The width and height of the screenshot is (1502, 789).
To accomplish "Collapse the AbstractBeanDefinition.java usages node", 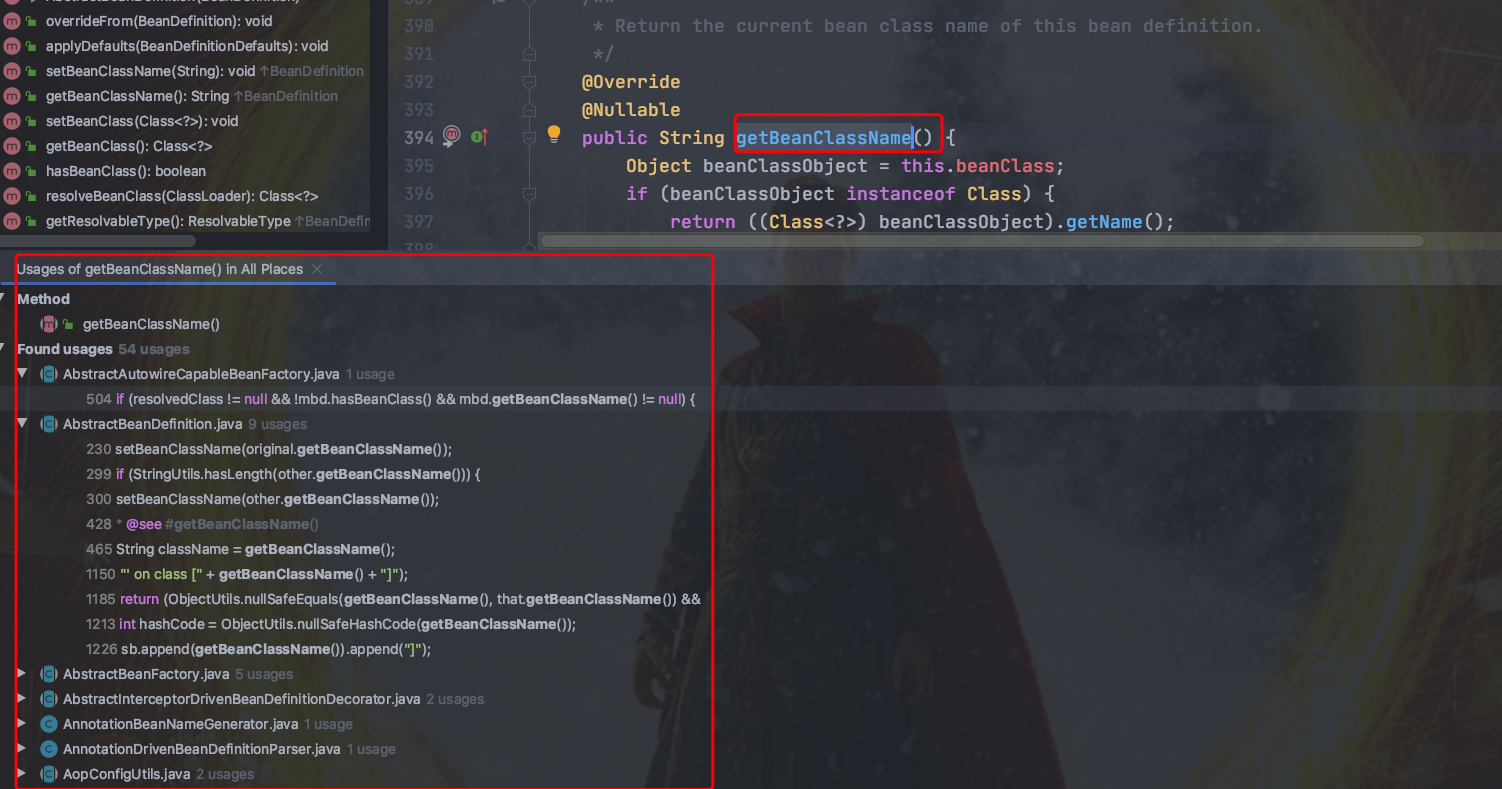I will 22,424.
